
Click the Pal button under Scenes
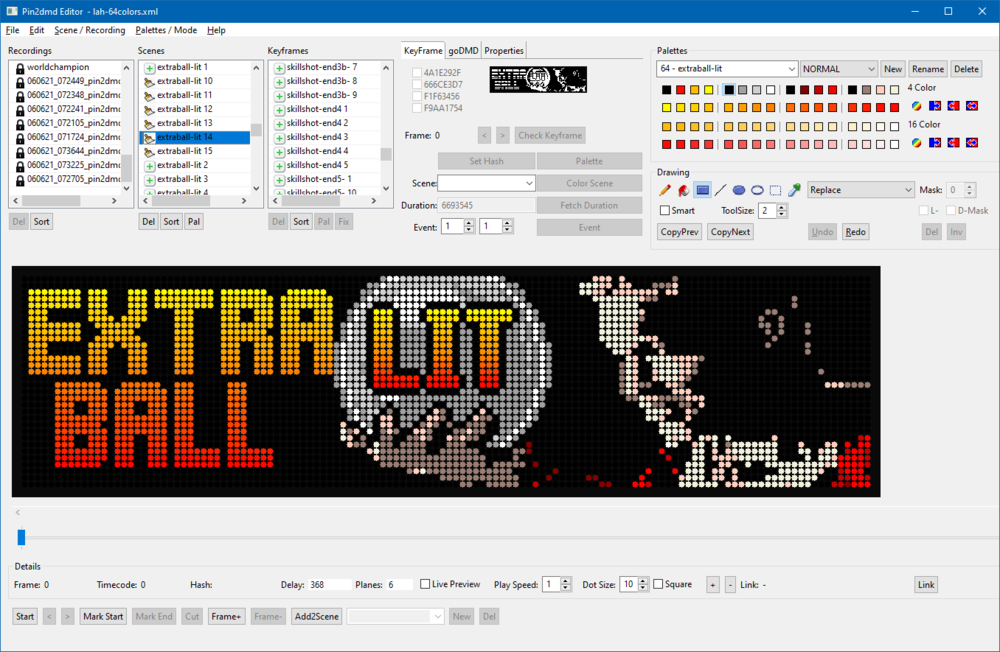point(194,221)
